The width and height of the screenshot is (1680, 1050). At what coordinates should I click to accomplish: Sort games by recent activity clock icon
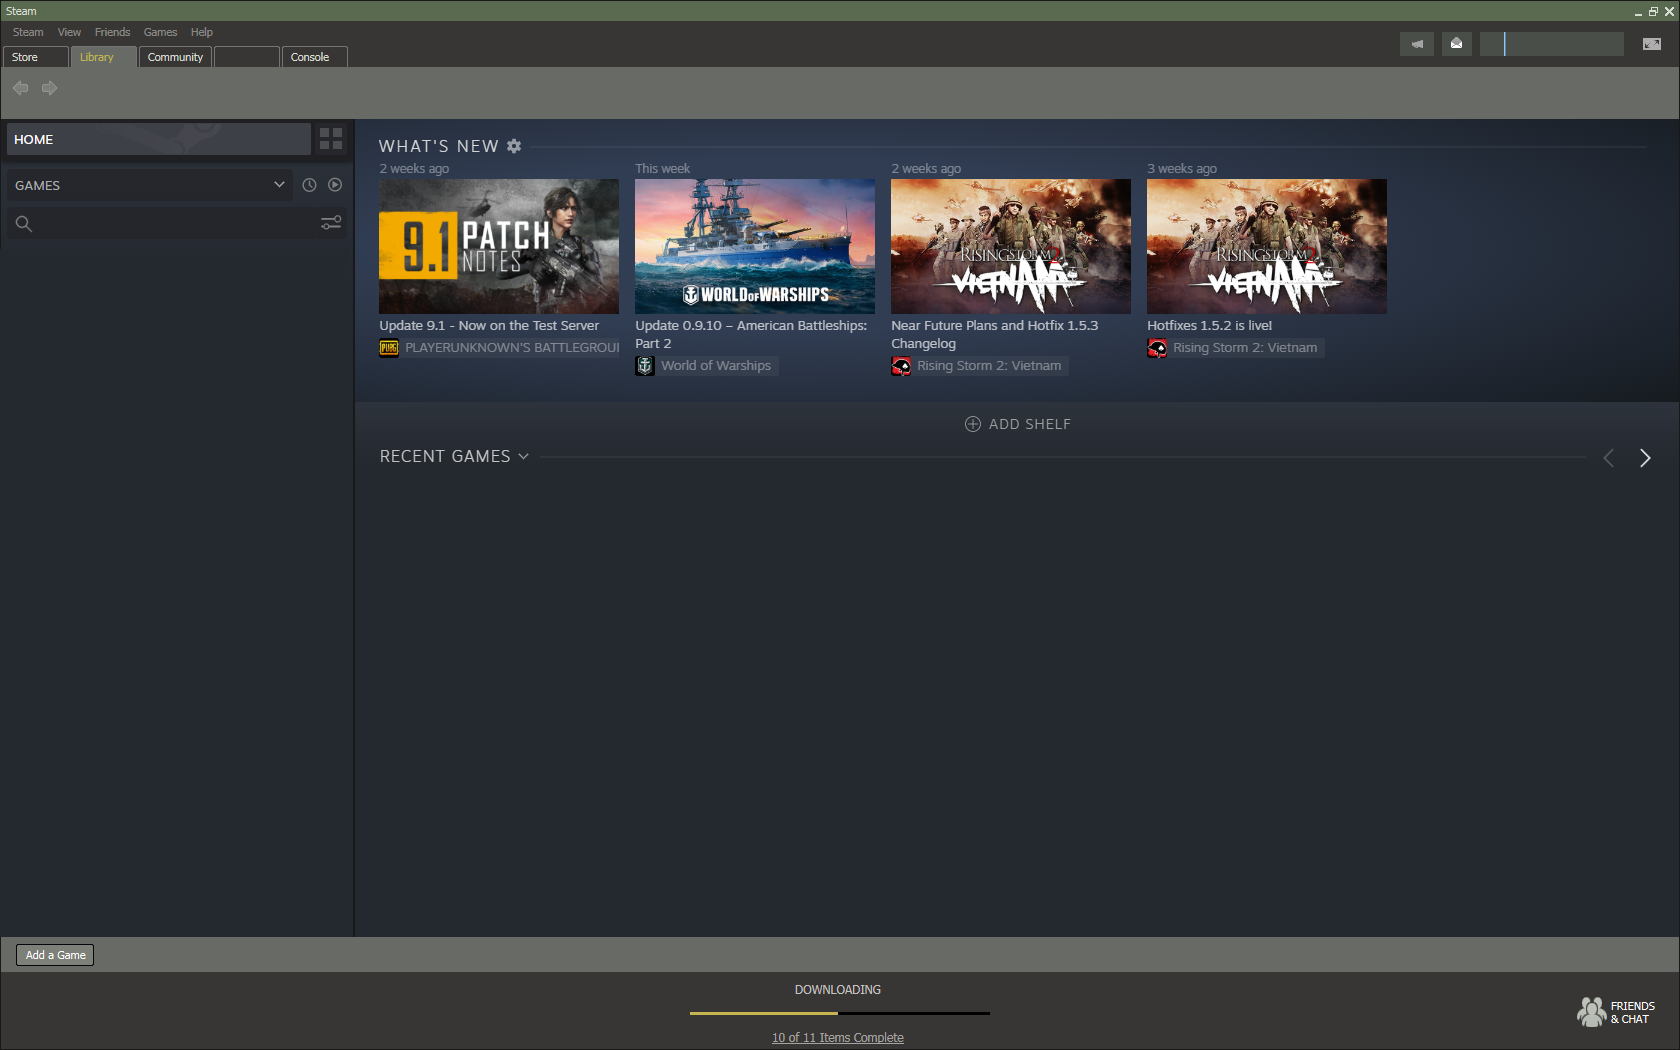309,185
